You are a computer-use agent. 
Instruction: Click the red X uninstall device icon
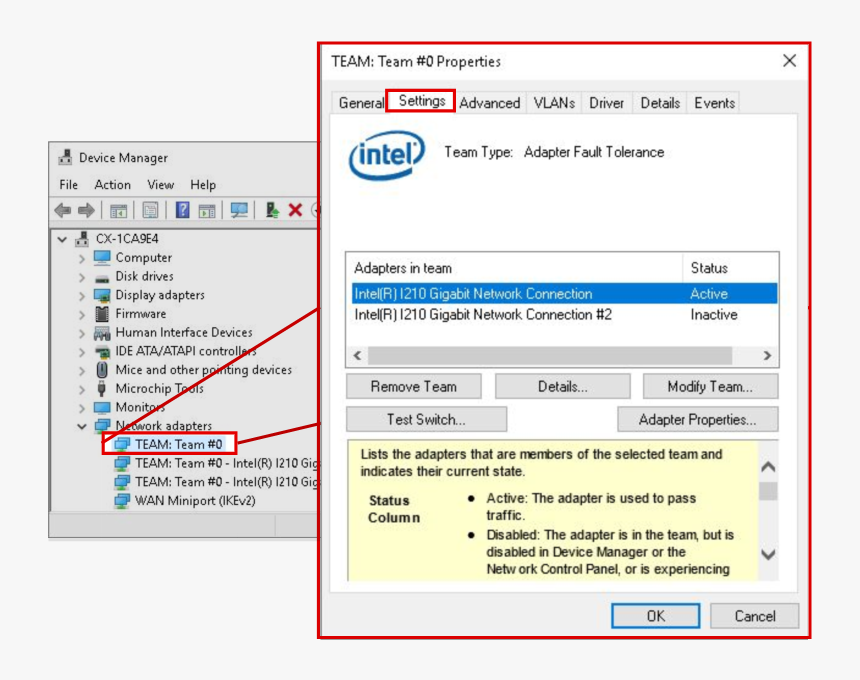coord(295,210)
